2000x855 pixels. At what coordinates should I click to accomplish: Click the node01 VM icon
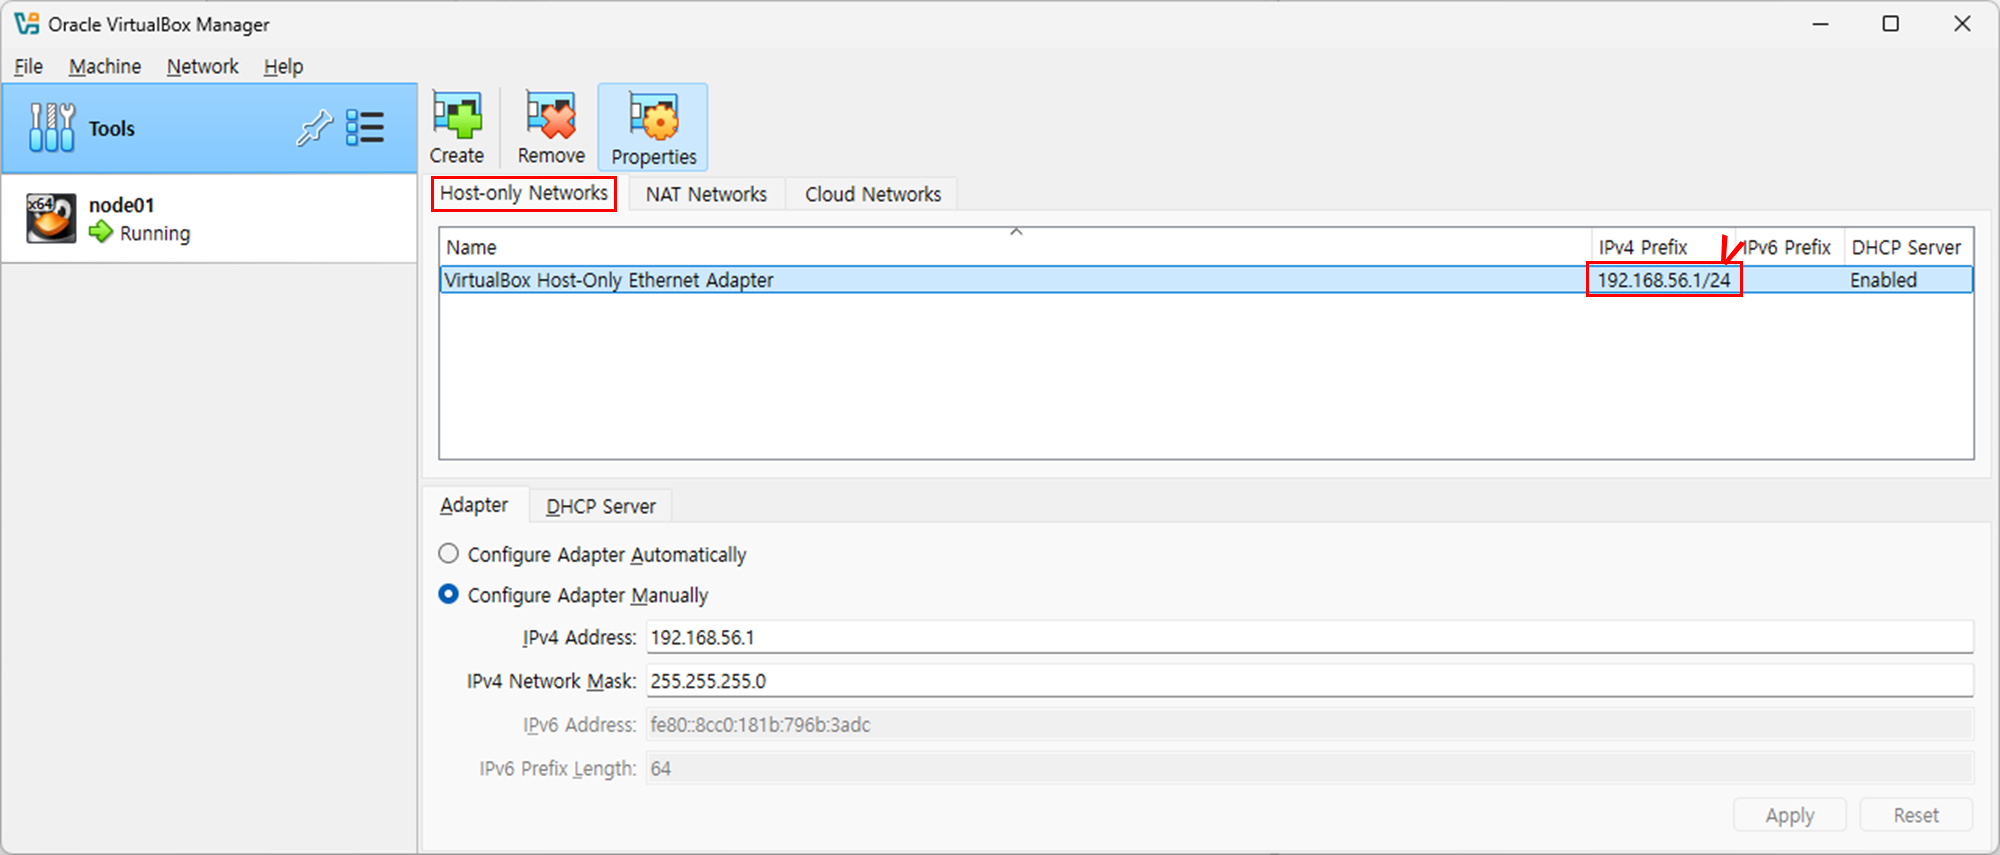click(51, 218)
